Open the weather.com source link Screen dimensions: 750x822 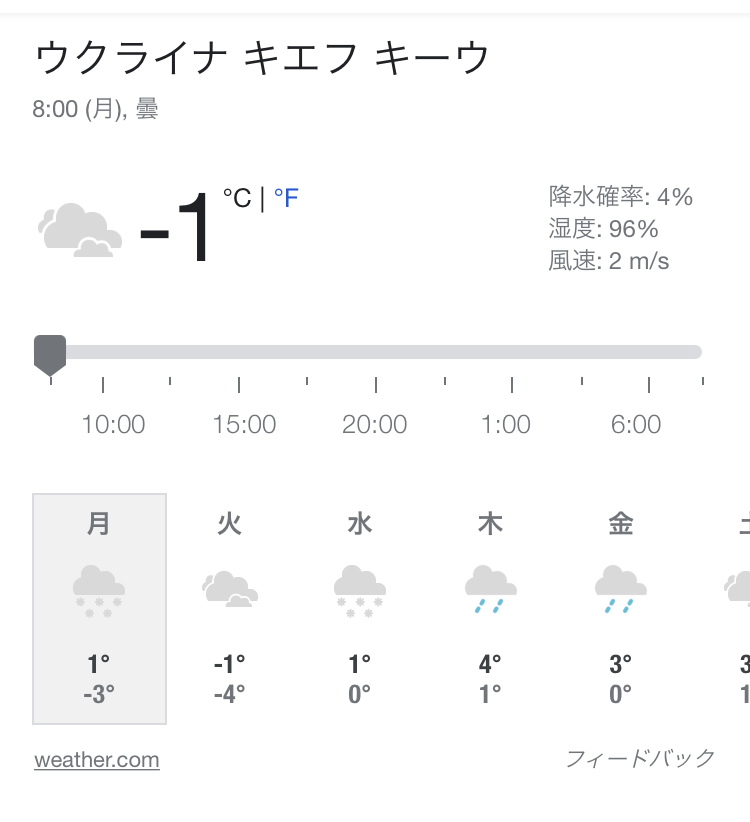97,760
